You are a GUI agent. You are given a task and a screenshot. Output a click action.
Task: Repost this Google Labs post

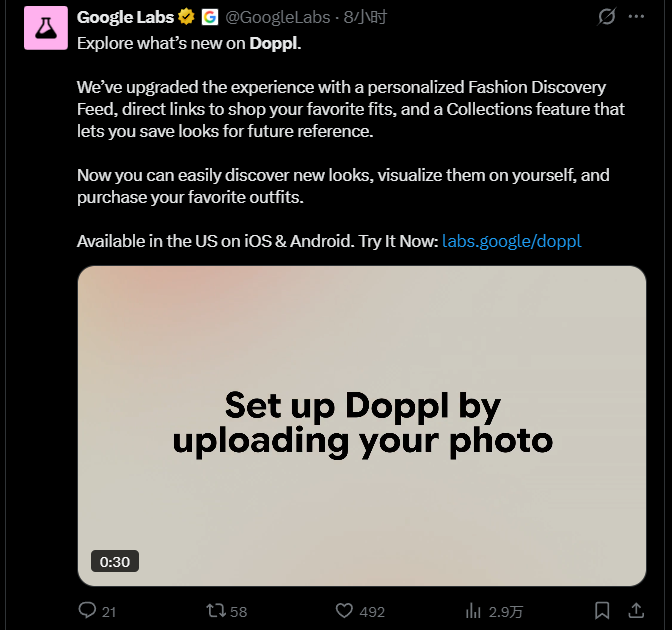pos(216,610)
